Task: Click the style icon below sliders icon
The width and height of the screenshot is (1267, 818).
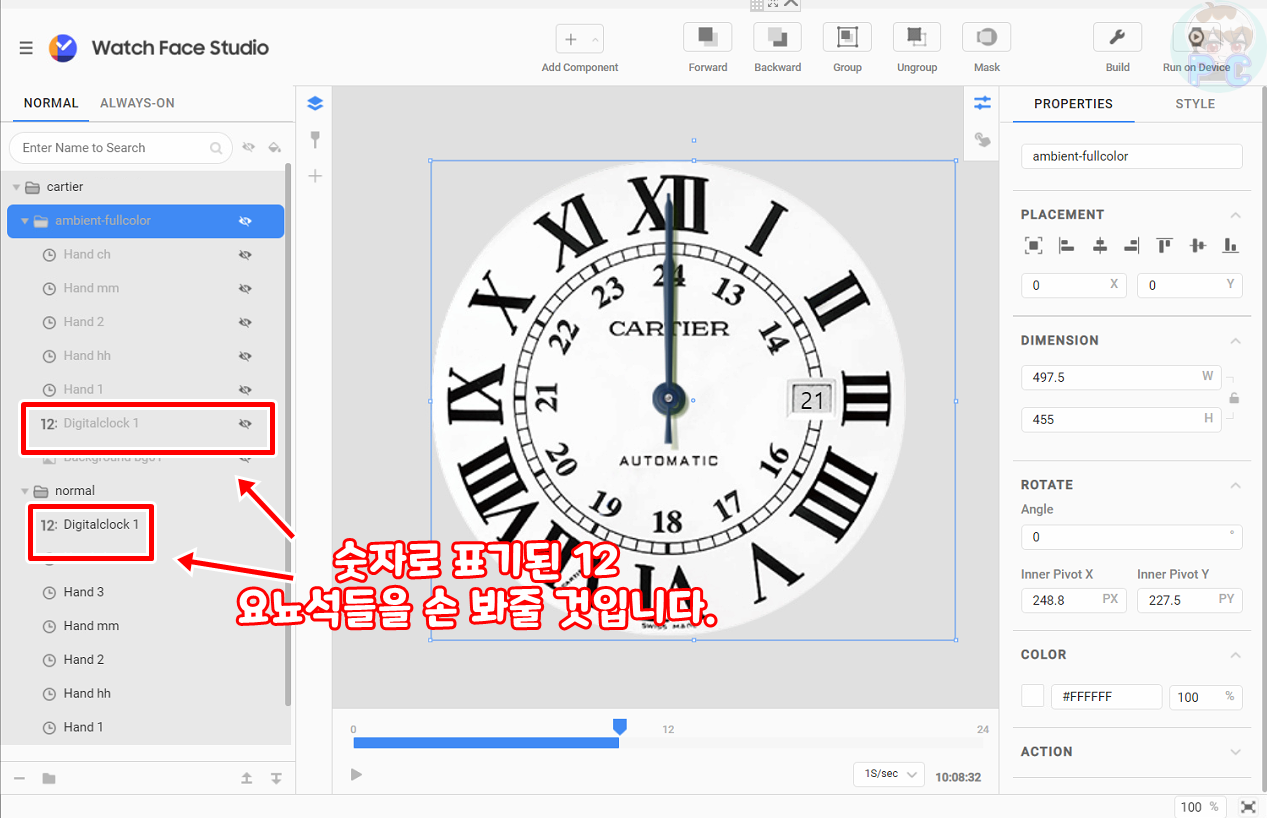Action: [x=982, y=140]
